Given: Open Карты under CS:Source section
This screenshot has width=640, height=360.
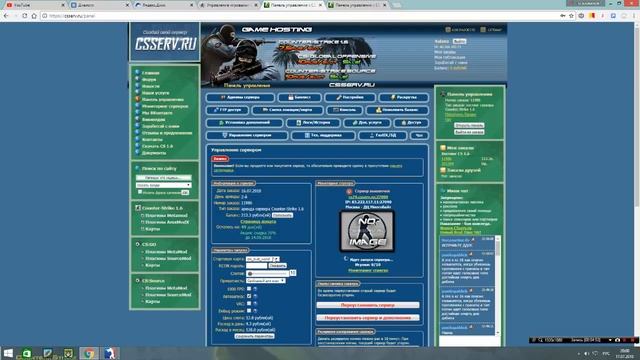Looking at the screenshot, I should click(x=152, y=302).
